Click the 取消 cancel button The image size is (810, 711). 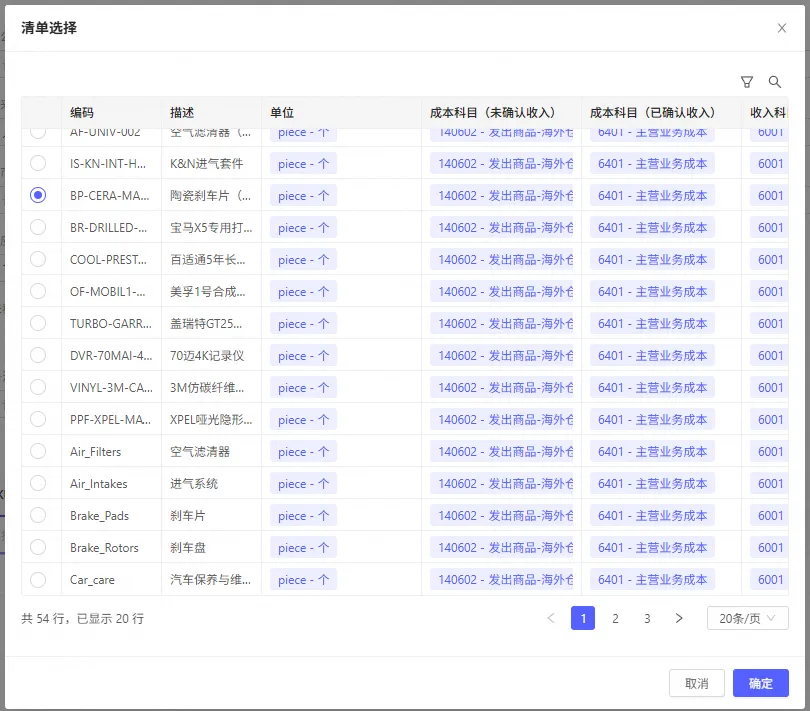pos(696,683)
